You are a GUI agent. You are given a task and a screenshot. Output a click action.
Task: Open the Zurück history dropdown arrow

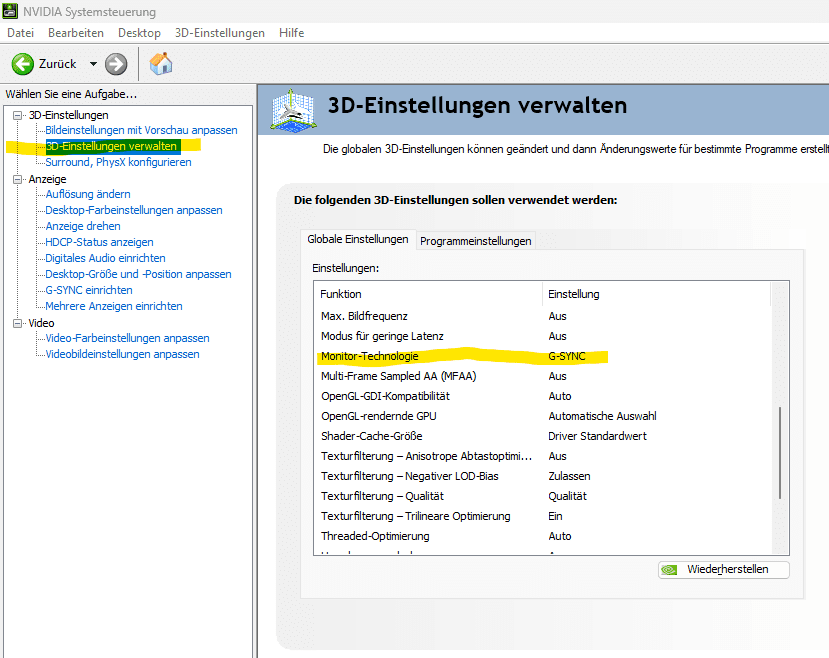[93, 64]
